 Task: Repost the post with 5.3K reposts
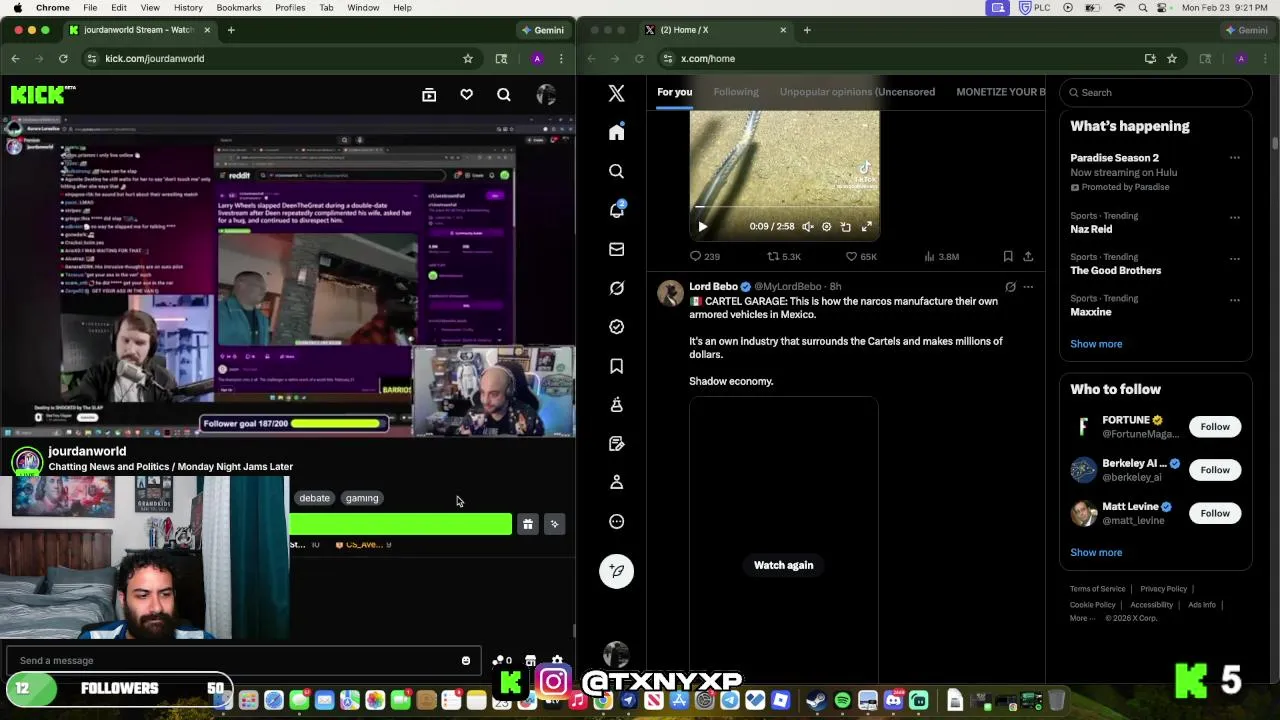[784, 256]
